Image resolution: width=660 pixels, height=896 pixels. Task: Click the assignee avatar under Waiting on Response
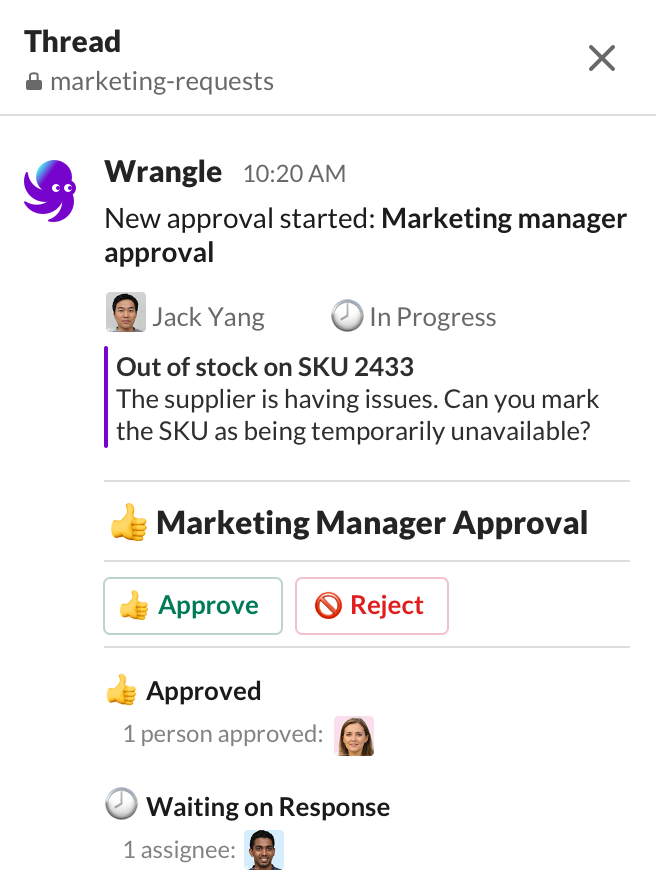(261, 850)
